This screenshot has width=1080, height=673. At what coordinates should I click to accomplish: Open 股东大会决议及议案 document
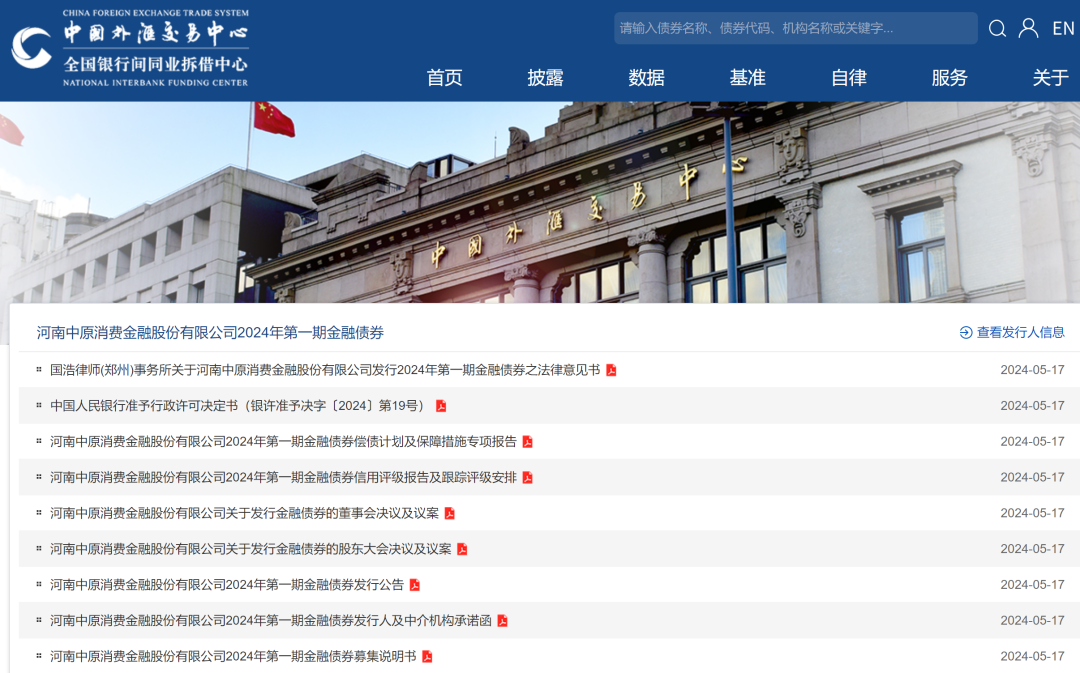point(250,549)
